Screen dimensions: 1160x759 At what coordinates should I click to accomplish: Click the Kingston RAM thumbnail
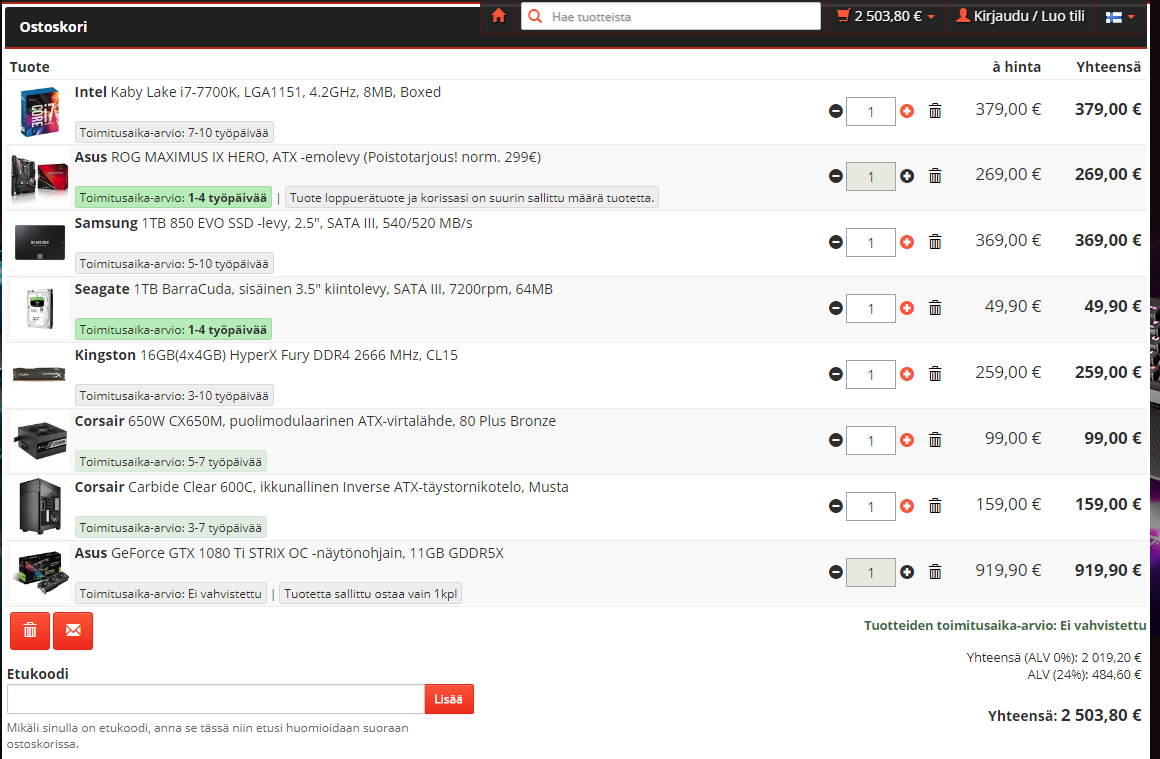tap(40, 374)
